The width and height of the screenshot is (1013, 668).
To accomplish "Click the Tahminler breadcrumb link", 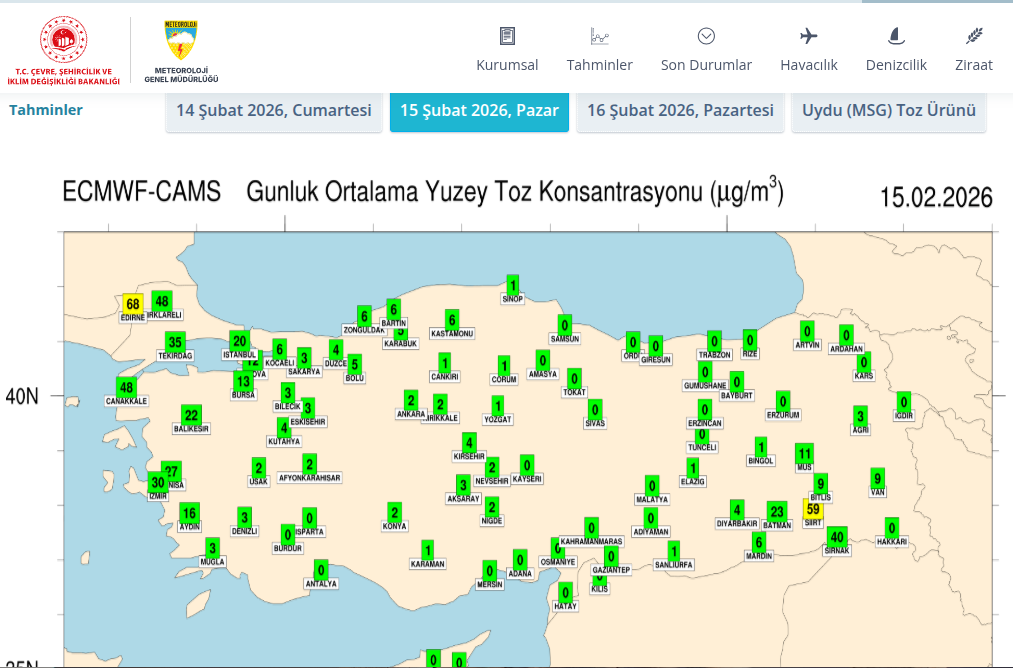I will [x=46, y=110].
